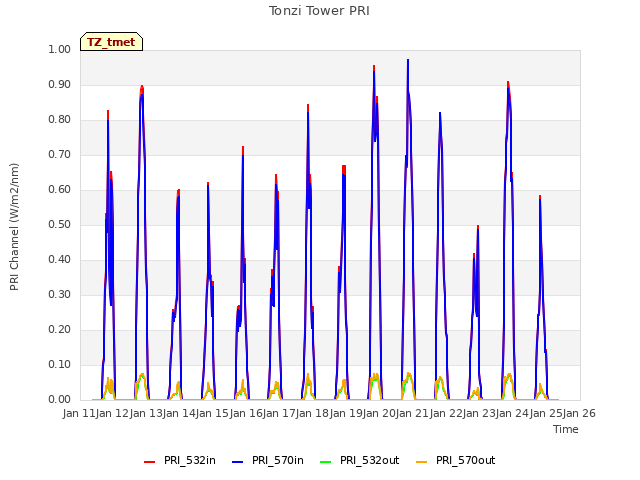Screen dimensions: 640x480
Task: Click the 0.10 y-axis tick label
Action: [60, 364]
